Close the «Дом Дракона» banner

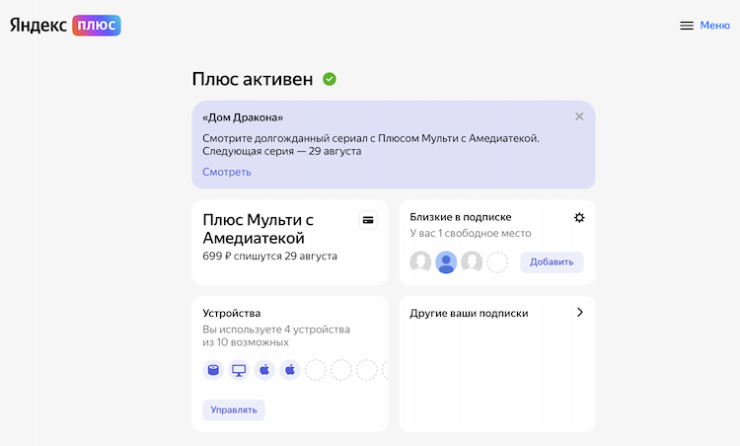(x=579, y=117)
